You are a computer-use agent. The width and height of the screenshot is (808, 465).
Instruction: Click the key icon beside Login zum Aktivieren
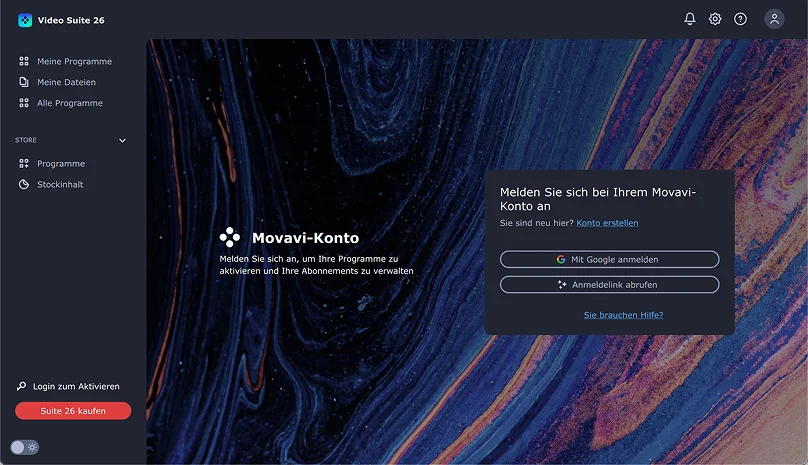[21, 386]
